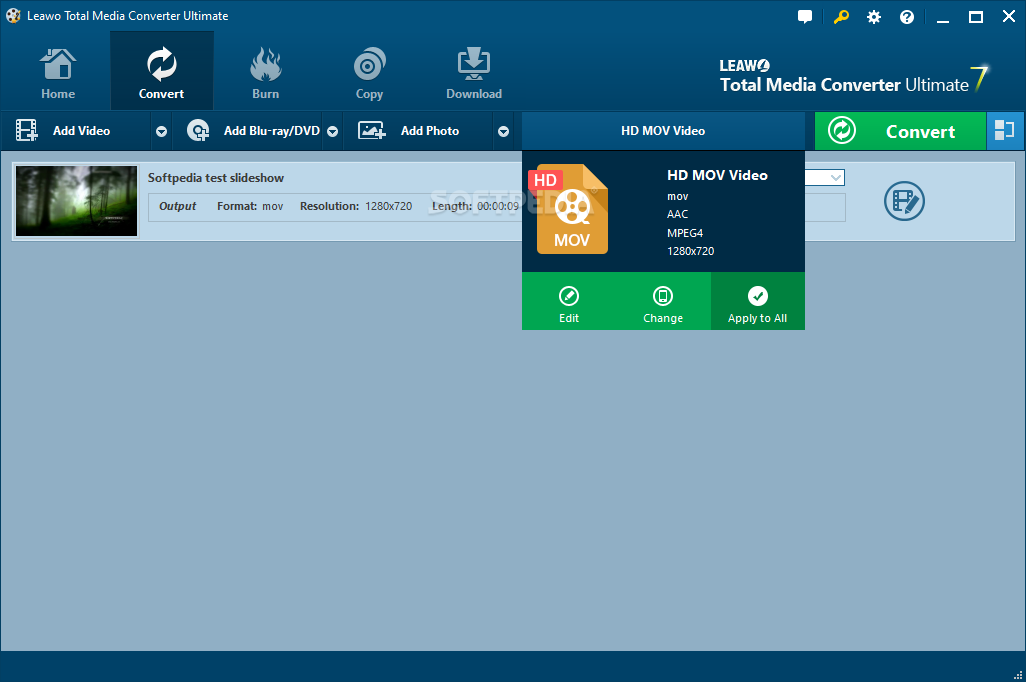Click the 'Format: mov' output text
Viewport: 1026px width, 682px height.
click(x=250, y=206)
